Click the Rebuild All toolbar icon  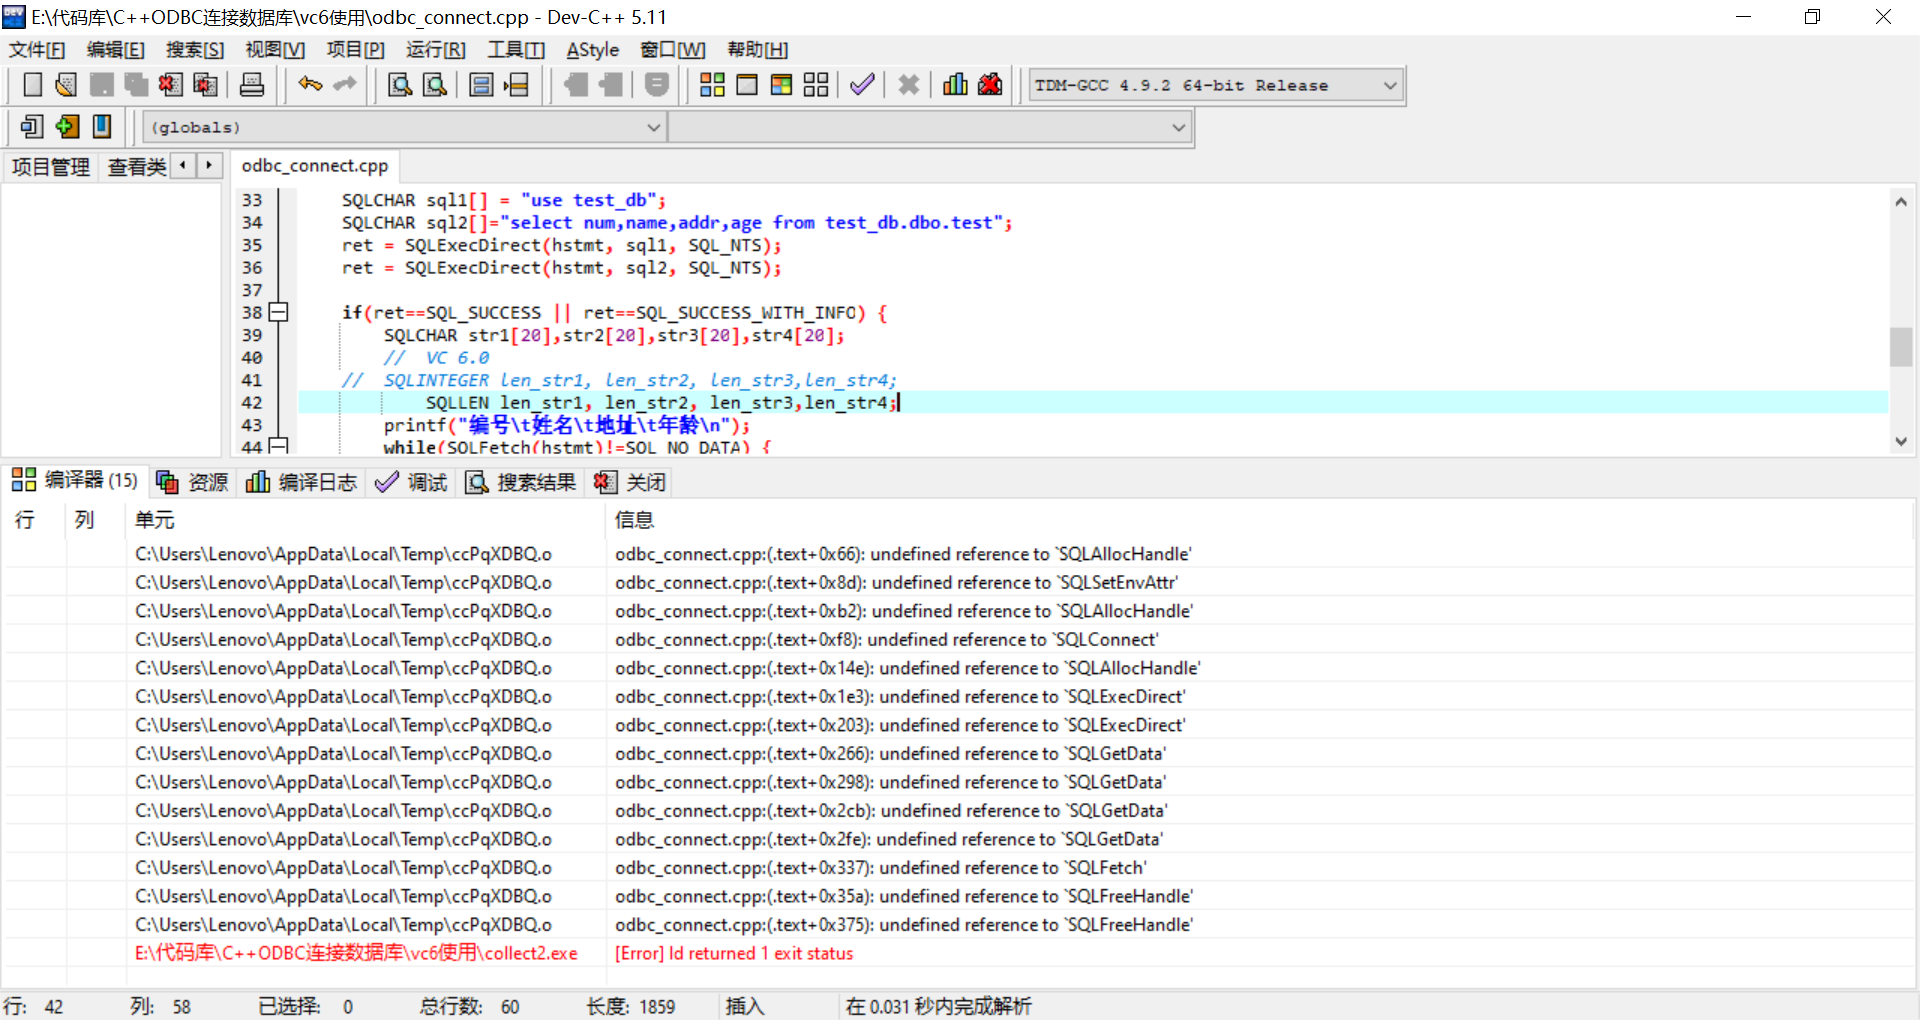pyautogui.click(x=815, y=85)
